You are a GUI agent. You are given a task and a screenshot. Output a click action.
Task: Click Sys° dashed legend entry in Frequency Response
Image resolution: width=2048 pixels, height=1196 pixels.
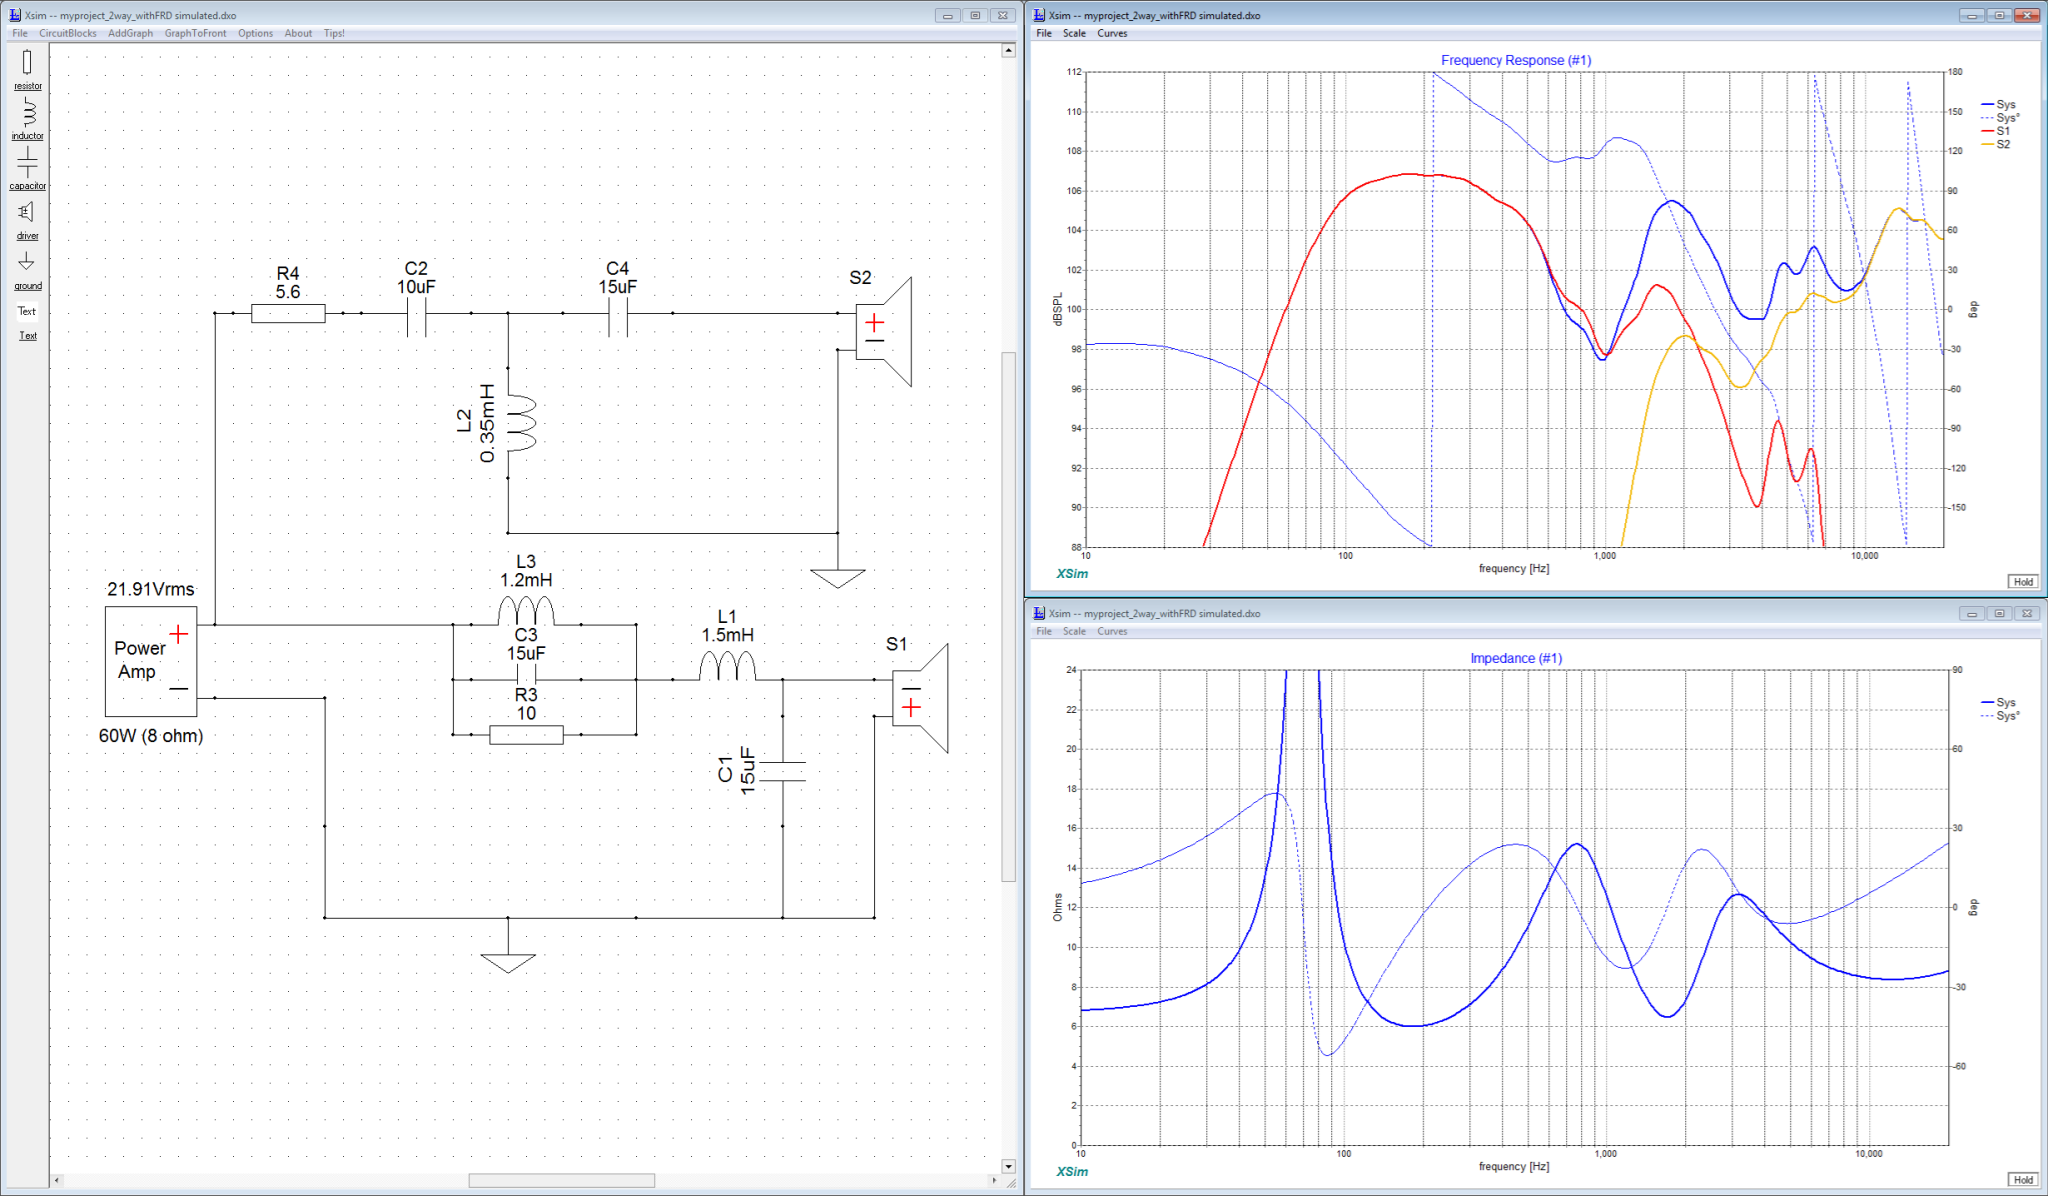[x=2000, y=117]
